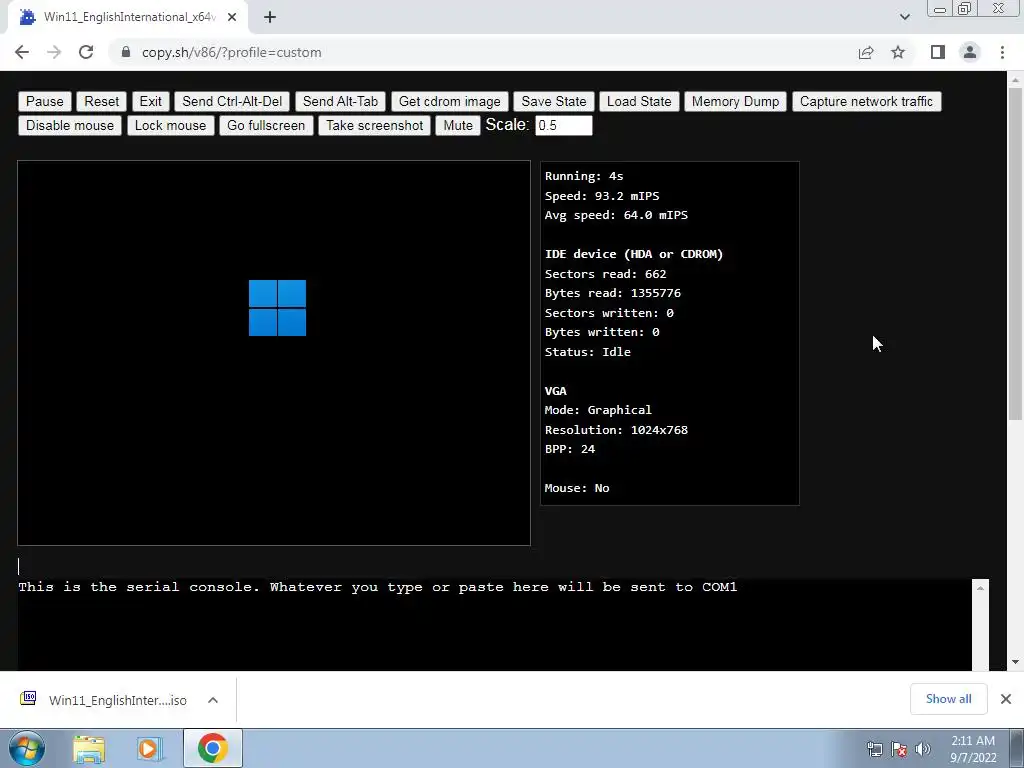Click the 'Speed: 93.2 mIPS' line

point(602,196)
